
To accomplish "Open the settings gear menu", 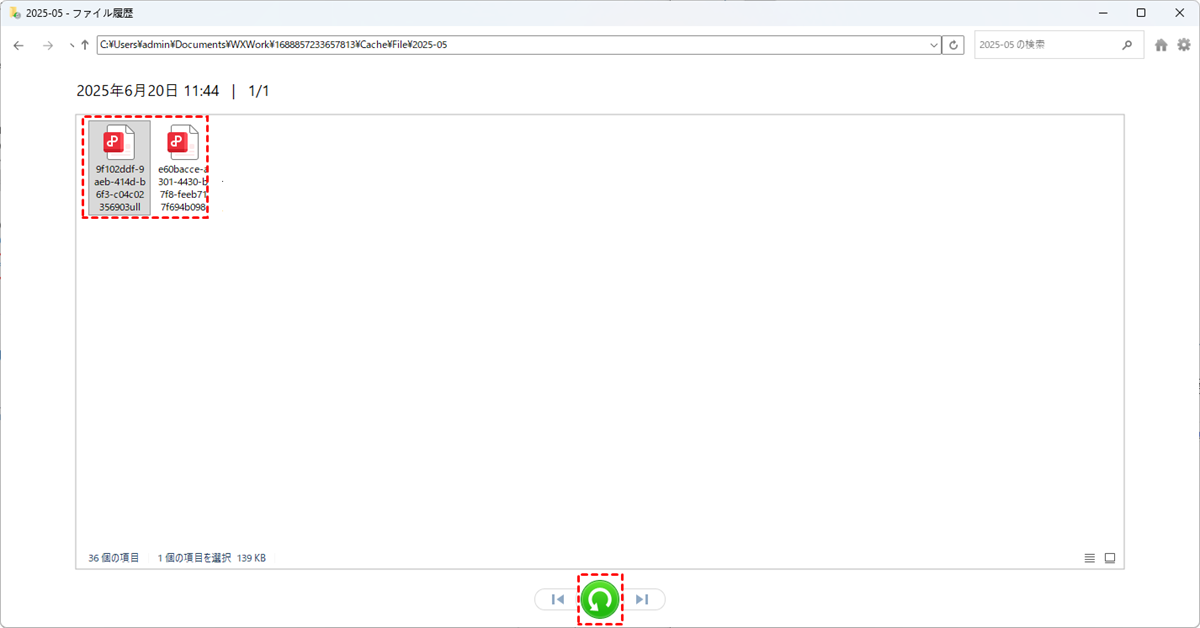I will pos(1184,45).
